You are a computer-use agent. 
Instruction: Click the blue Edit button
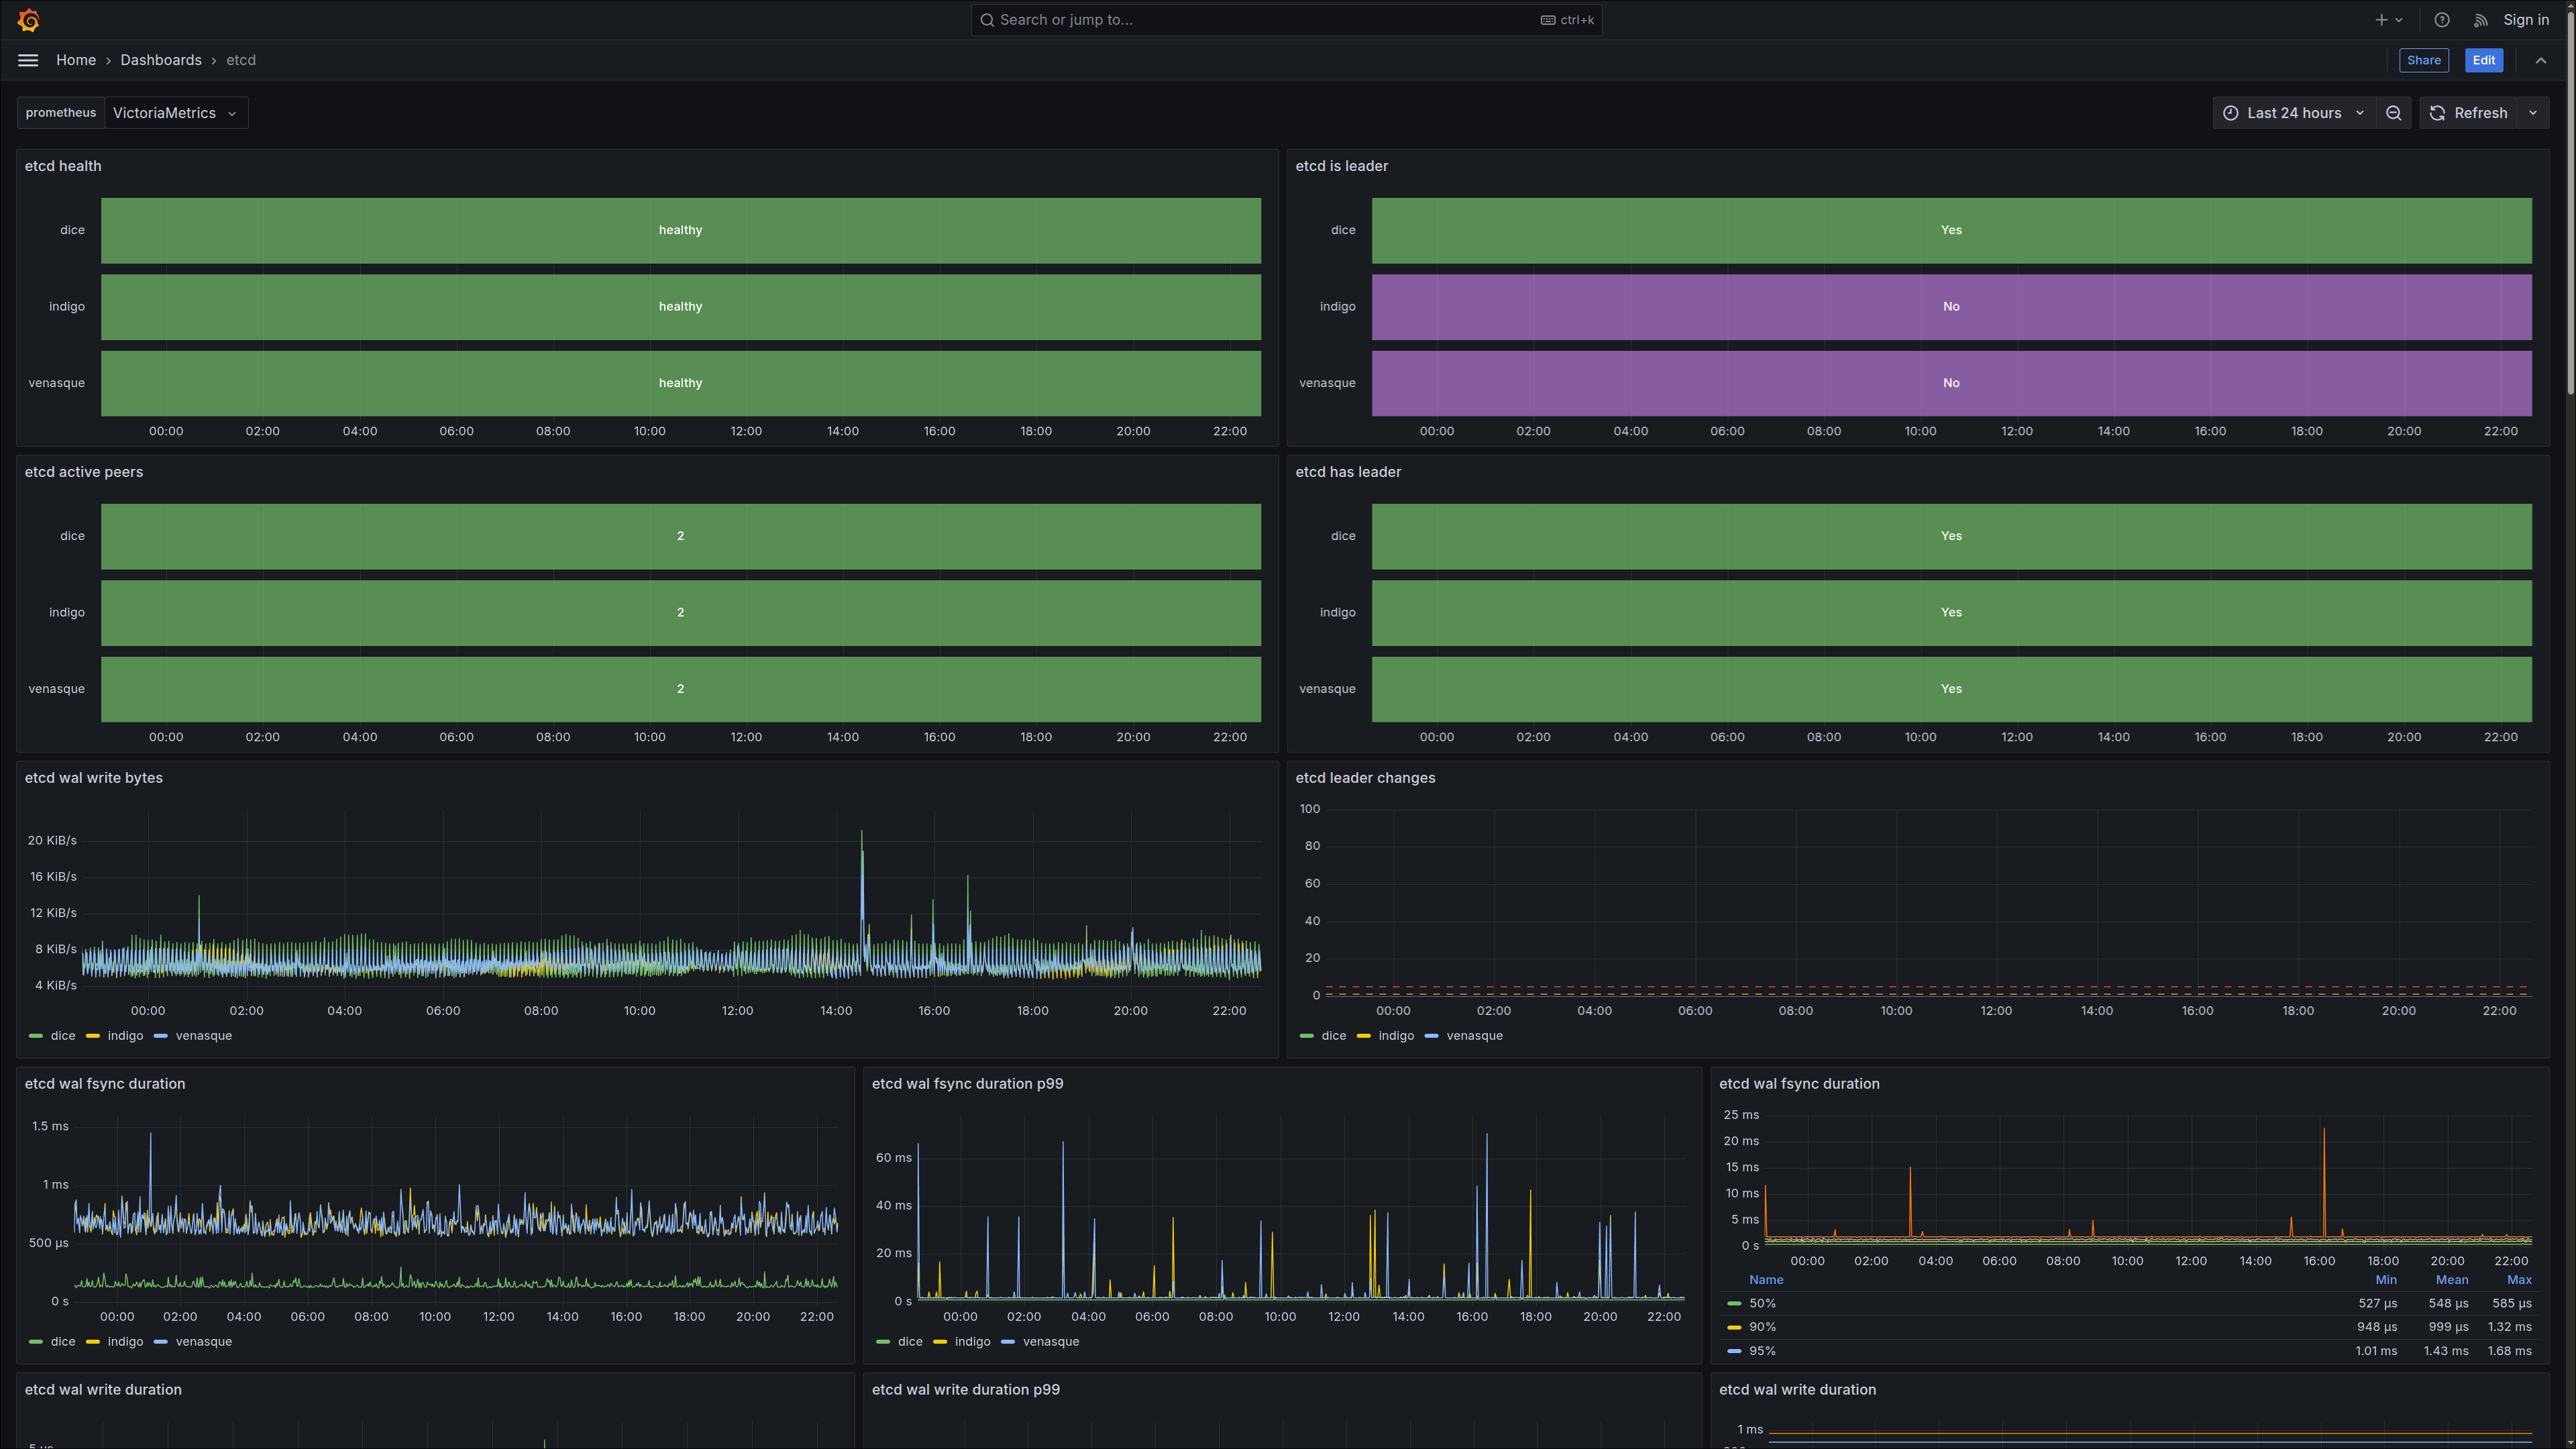pyautogui.click(x=2483, y=60)
